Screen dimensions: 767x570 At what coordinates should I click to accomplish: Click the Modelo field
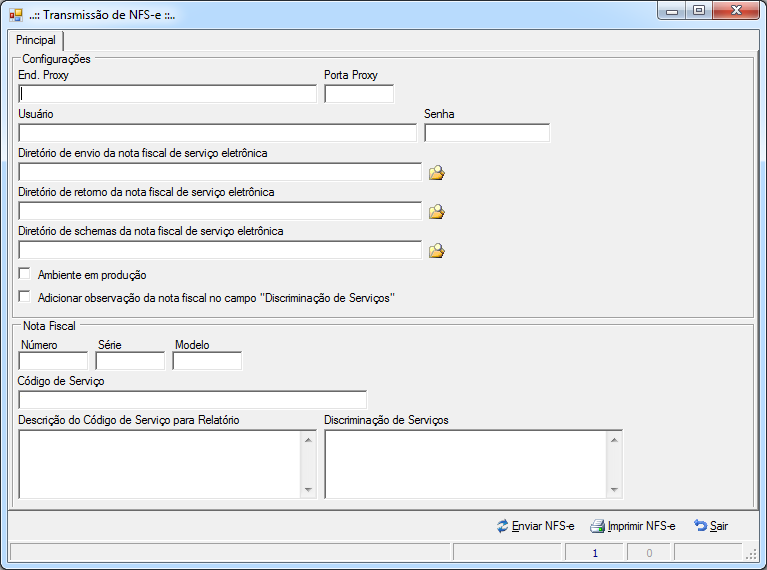(207, 361)
